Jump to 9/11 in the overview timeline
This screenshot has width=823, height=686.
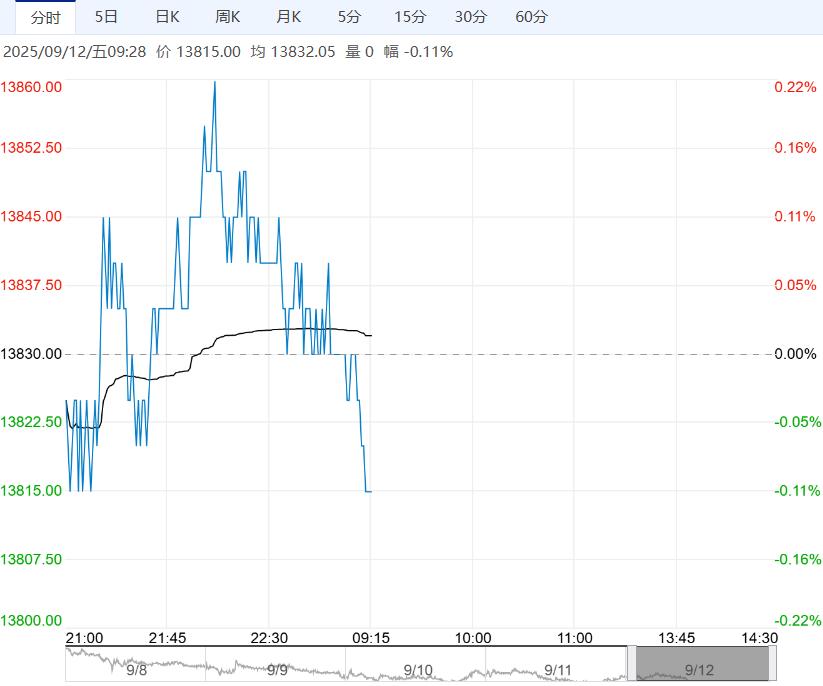558,670
